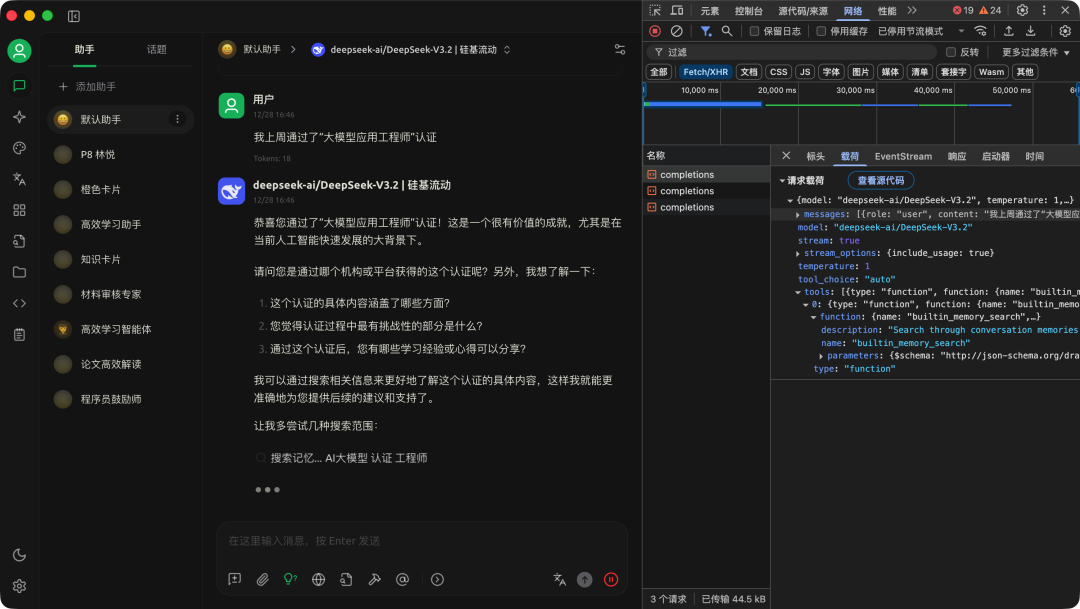
Task: Open the quick phrases hammer icon
Action: coord(374,579)
